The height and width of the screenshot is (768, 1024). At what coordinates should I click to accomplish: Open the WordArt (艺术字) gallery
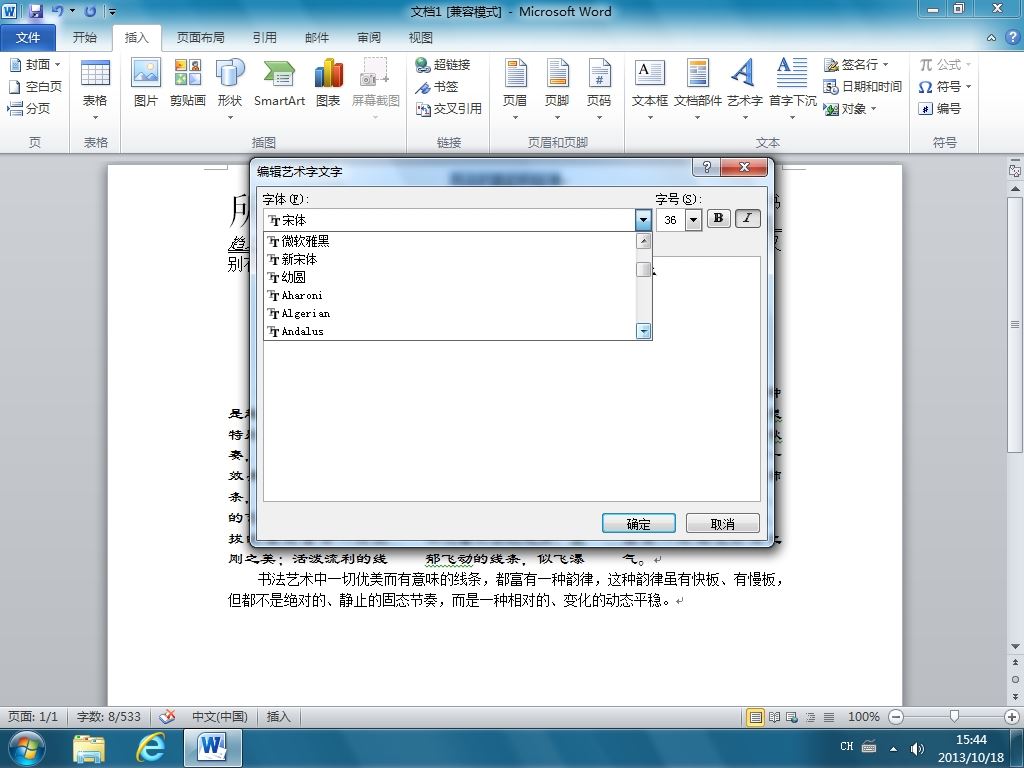pos(744,90)
